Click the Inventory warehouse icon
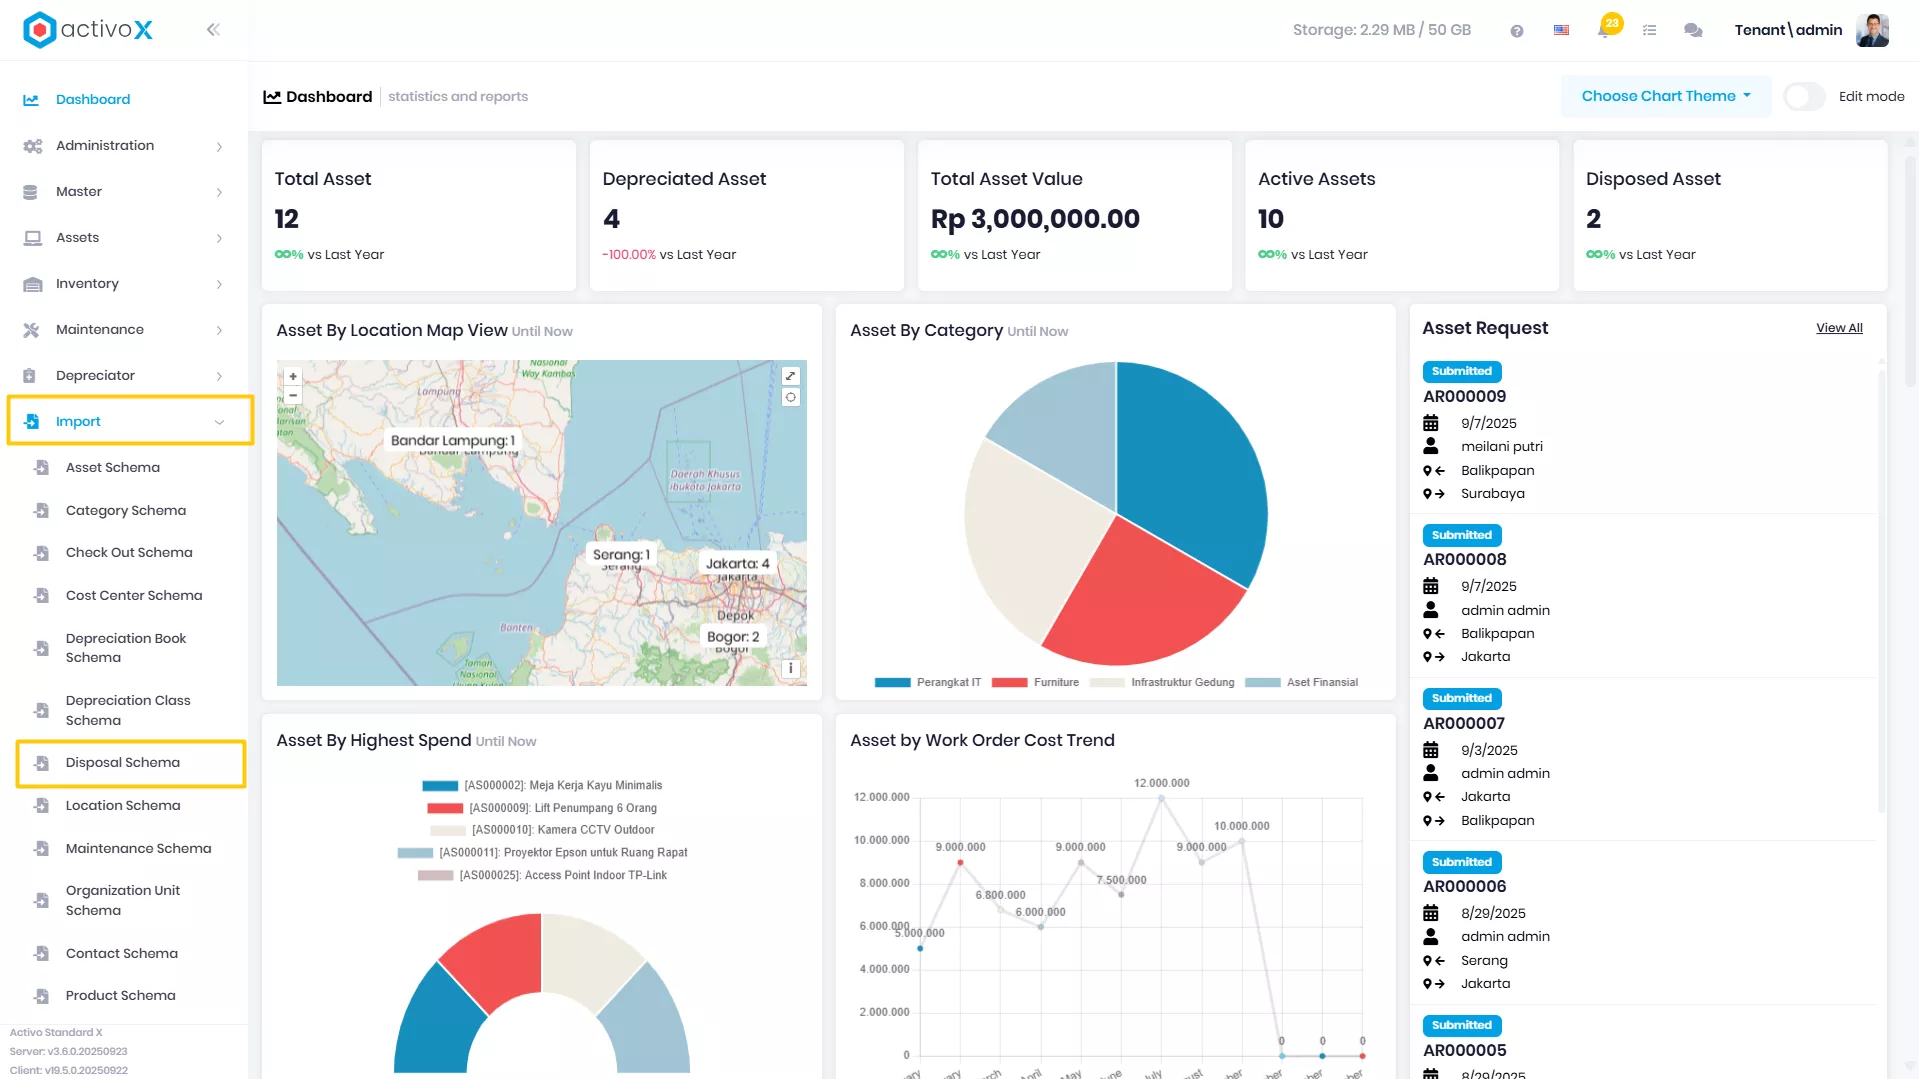 coord(32,284)
